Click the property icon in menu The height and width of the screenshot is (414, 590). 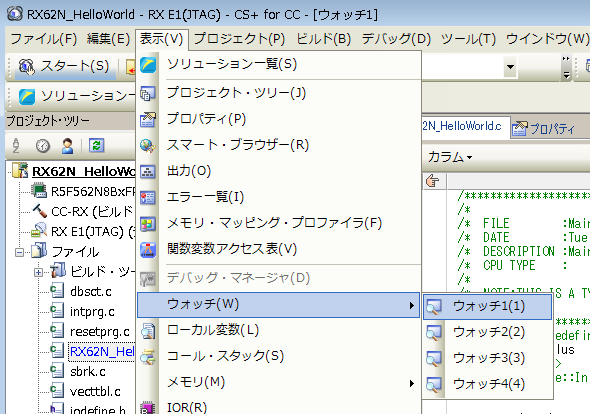(148, 120)
